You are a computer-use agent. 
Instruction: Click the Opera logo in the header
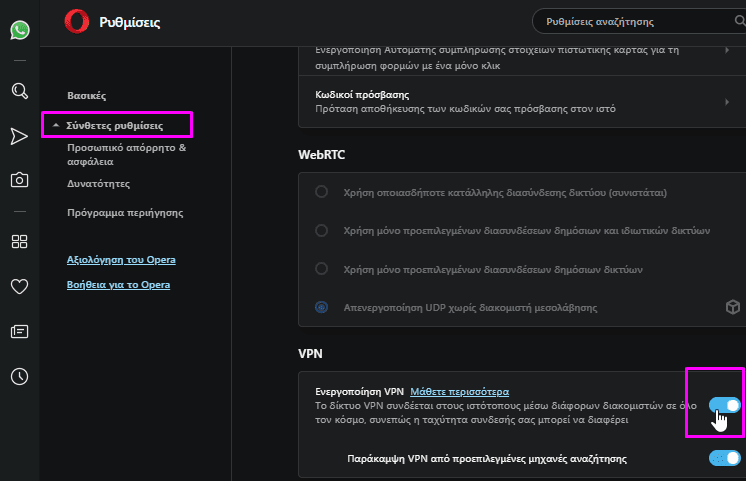(77, 22)
